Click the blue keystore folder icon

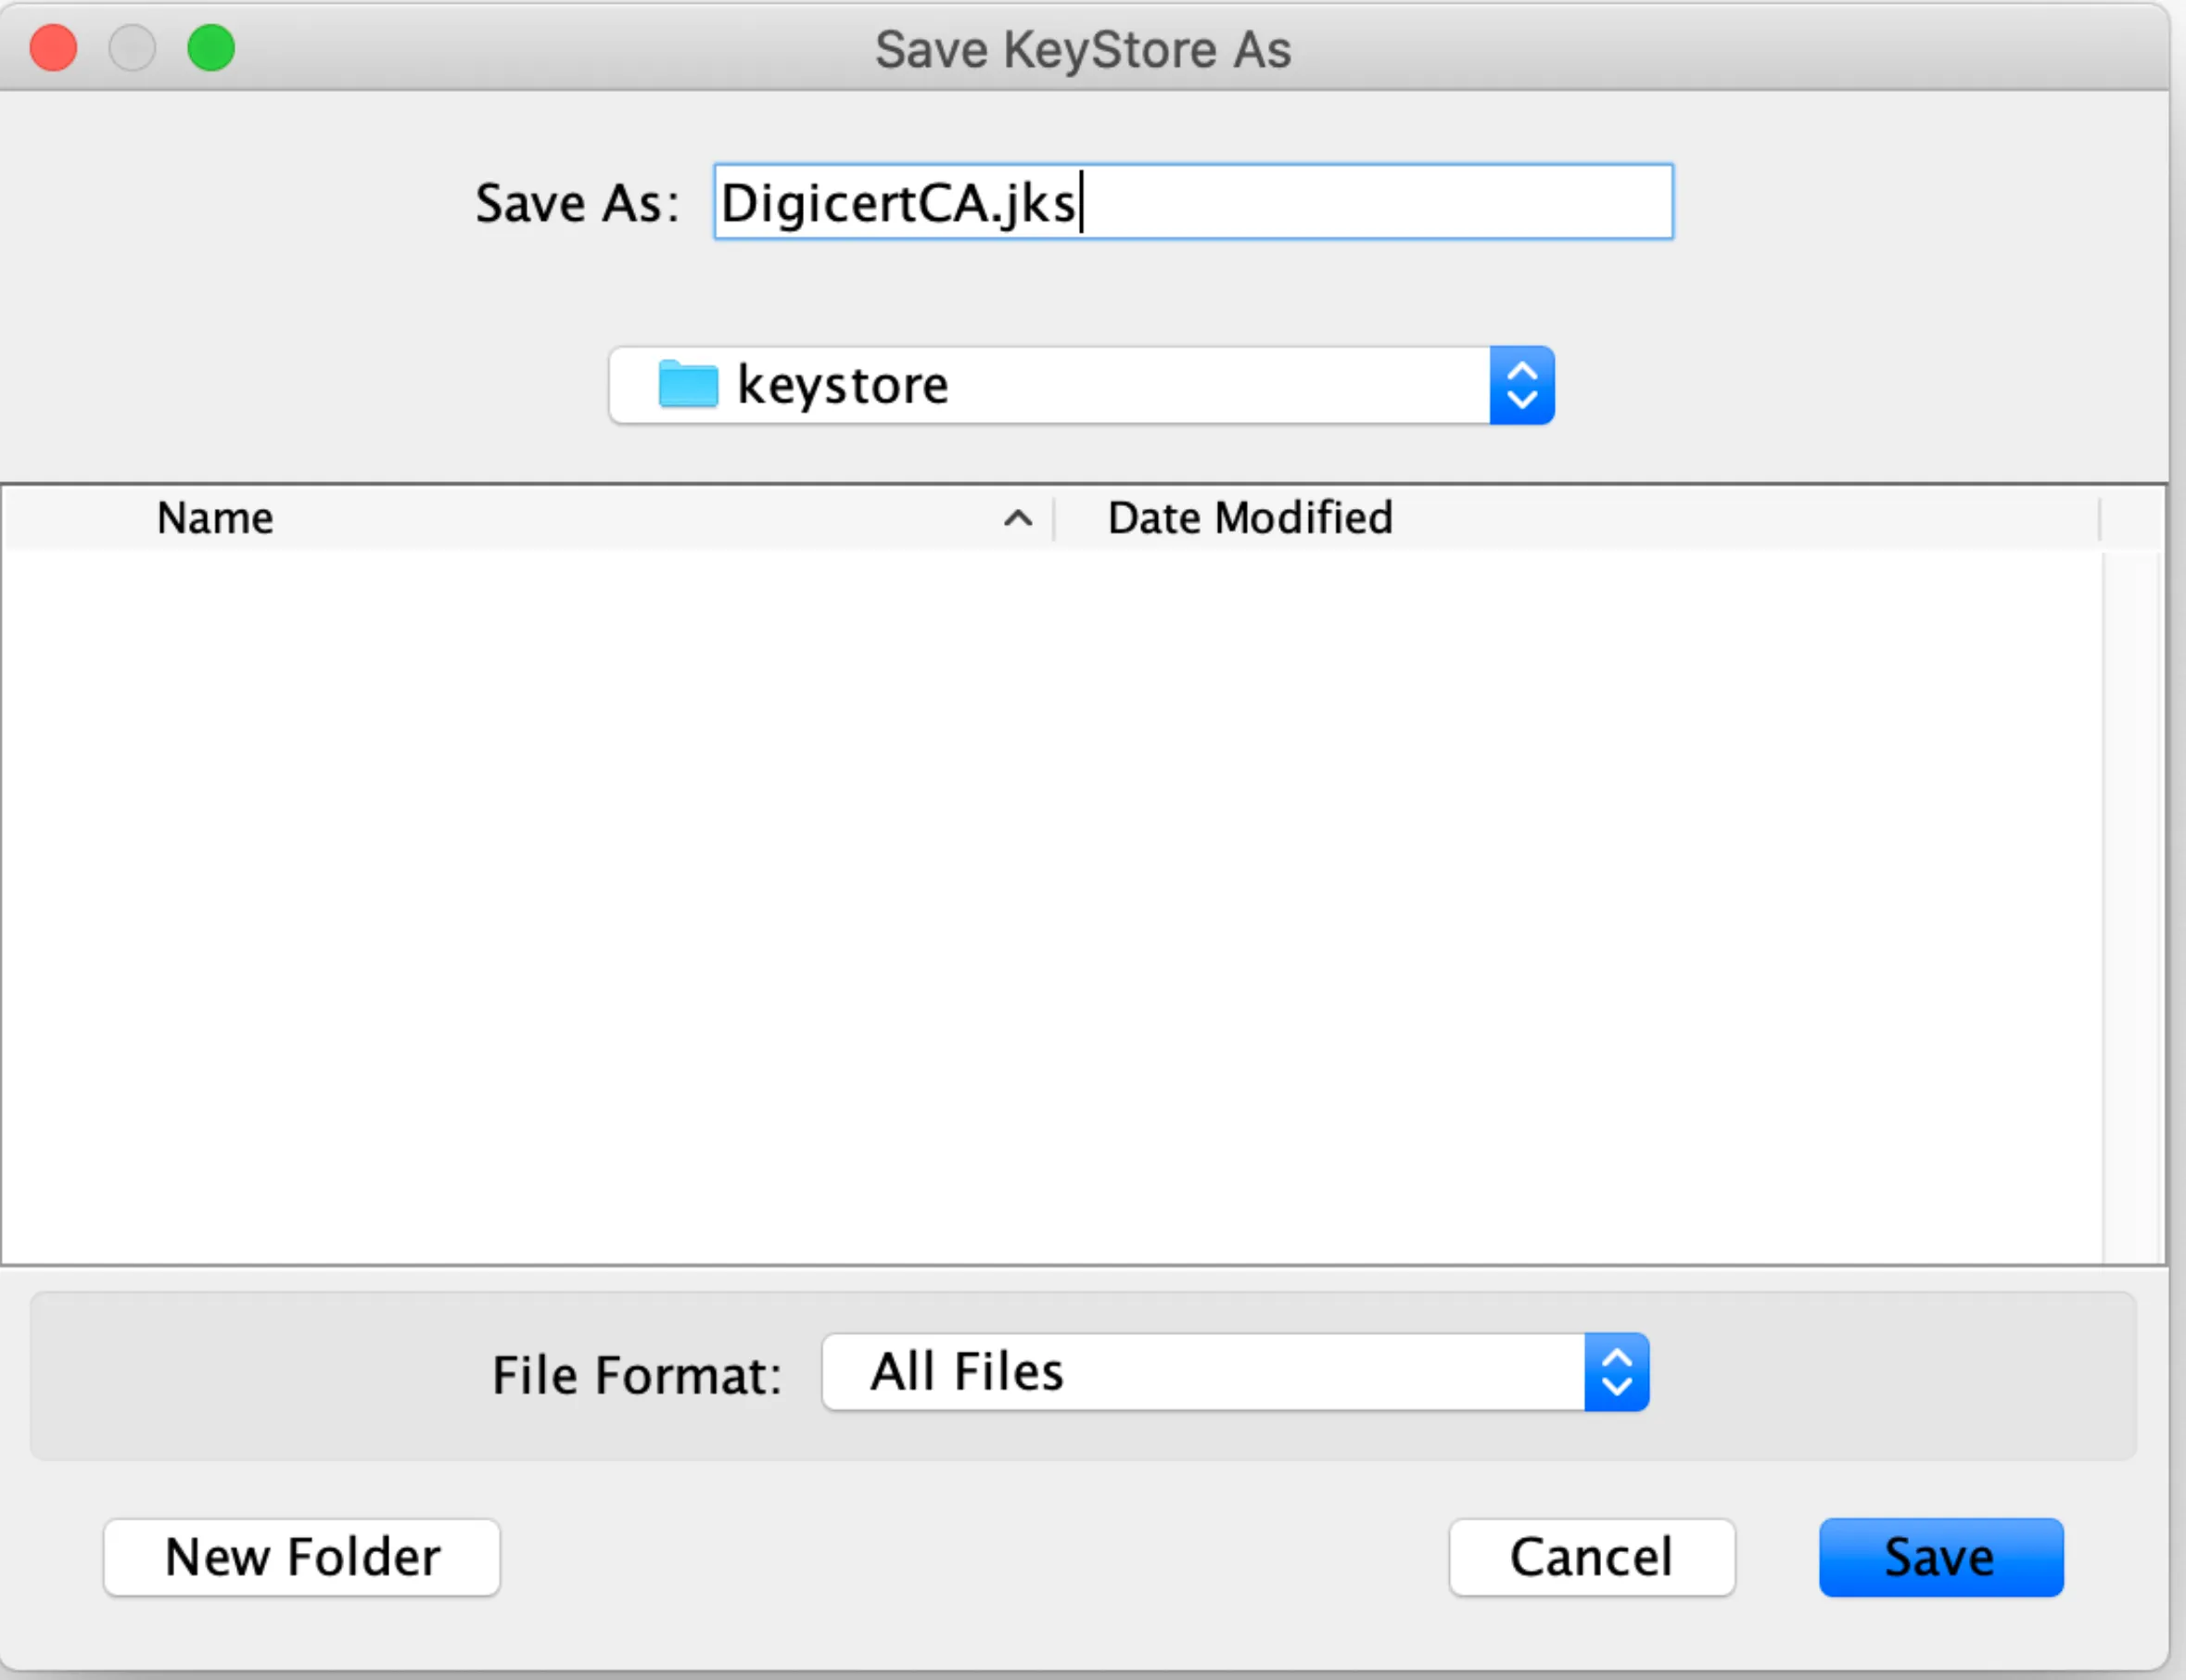688,384
